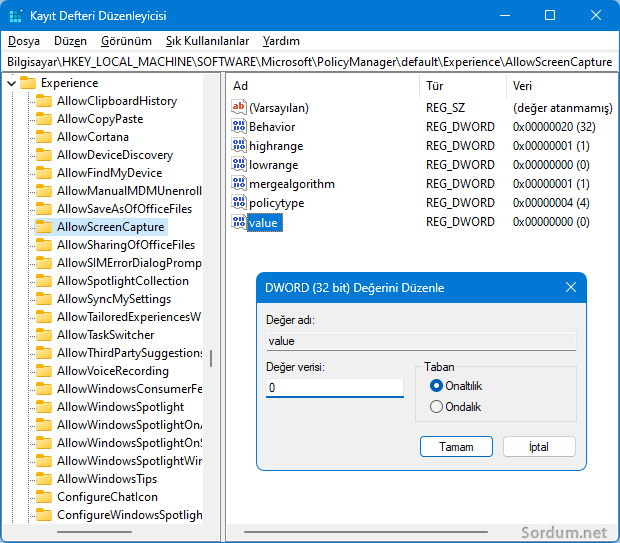Click the AllowClipboardHistory folder icon
Screen dimensions: 620x543
pos(43,101)
